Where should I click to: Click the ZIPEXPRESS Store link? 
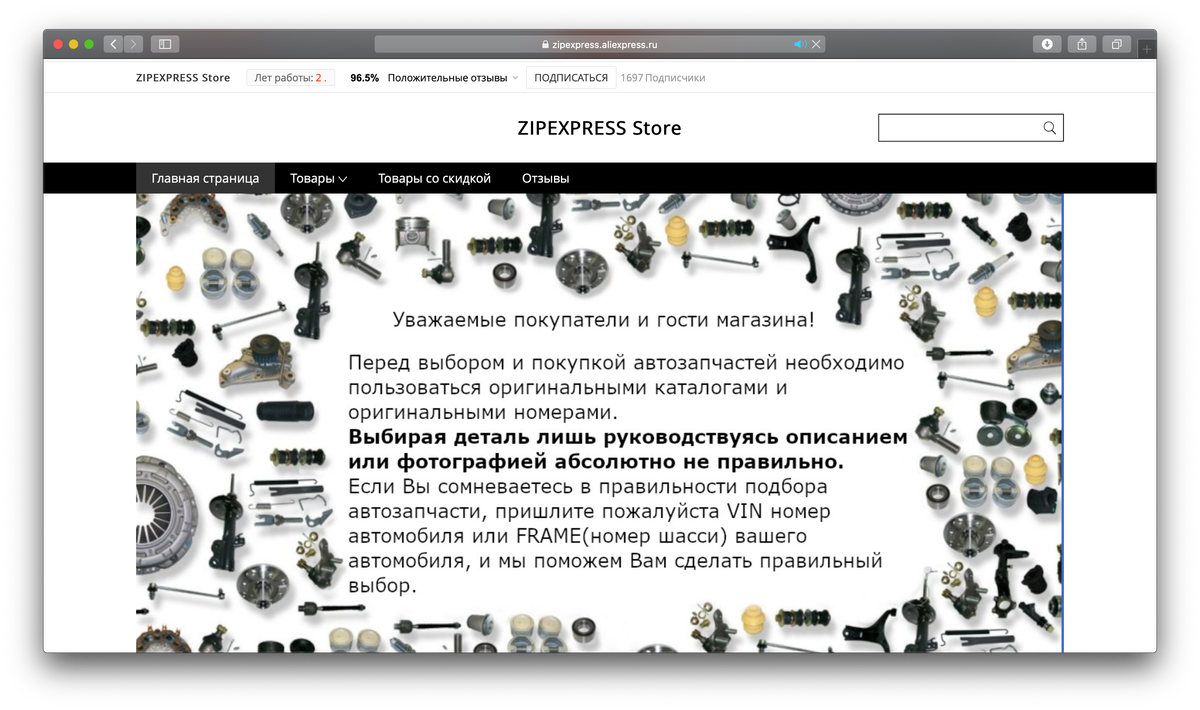click(x=184, y=77)
